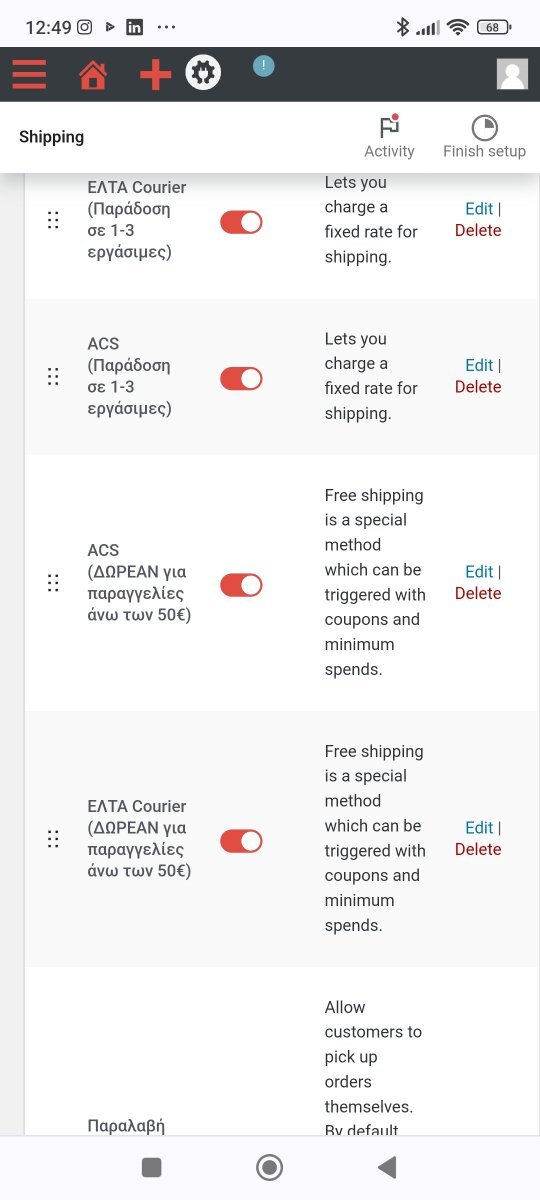Open the round gear settings icon
540x1200 pixels.
(x=203, y=72)
